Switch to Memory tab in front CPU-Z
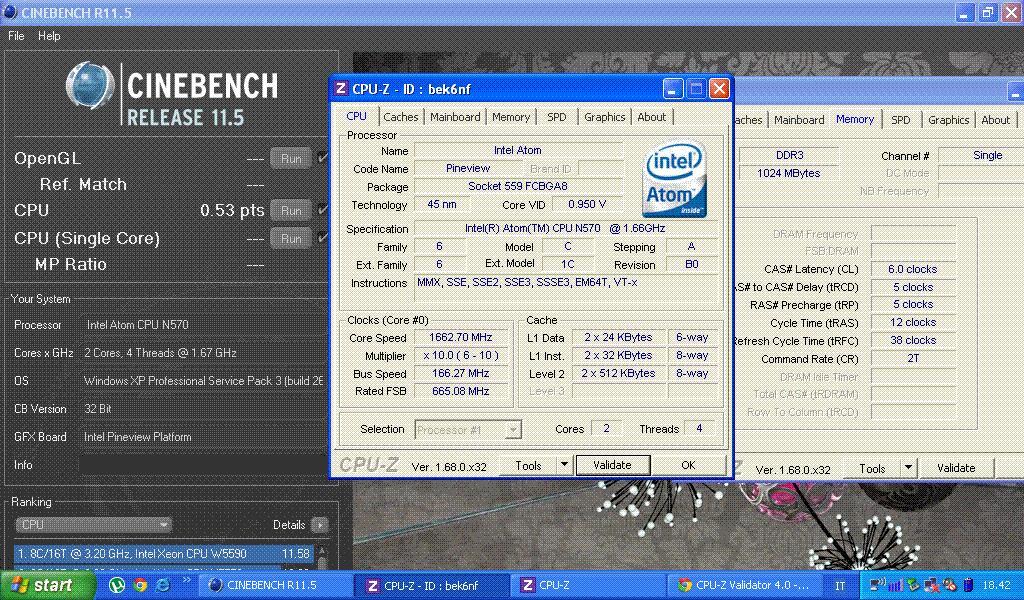 511,117
